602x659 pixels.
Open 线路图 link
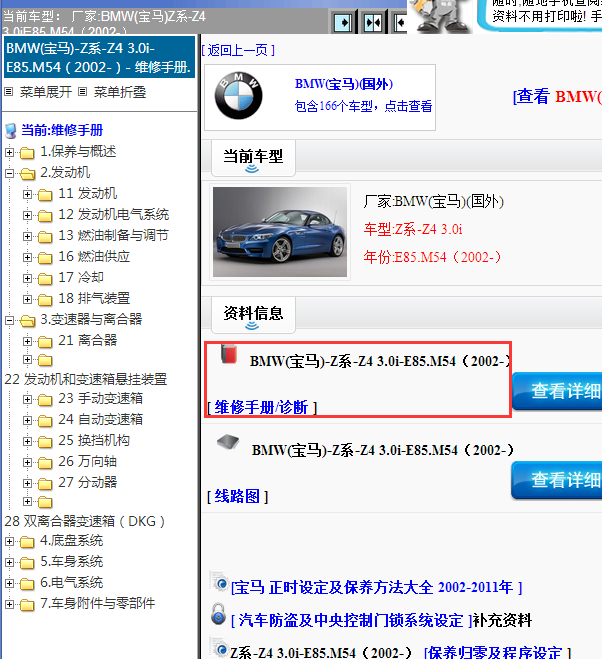tap(238, 496)
